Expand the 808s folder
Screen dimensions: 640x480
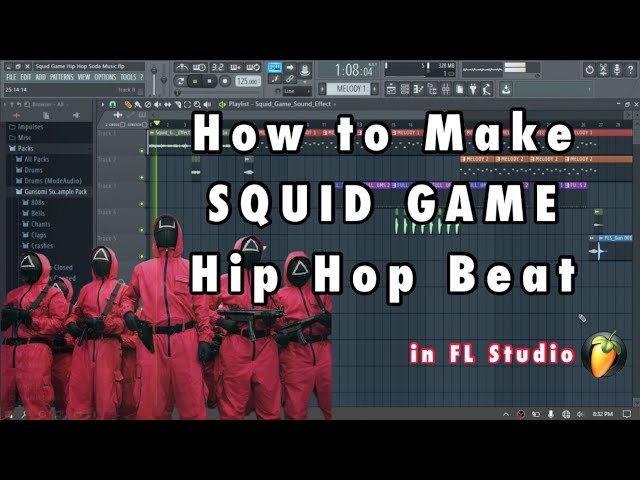pos(33,202)
